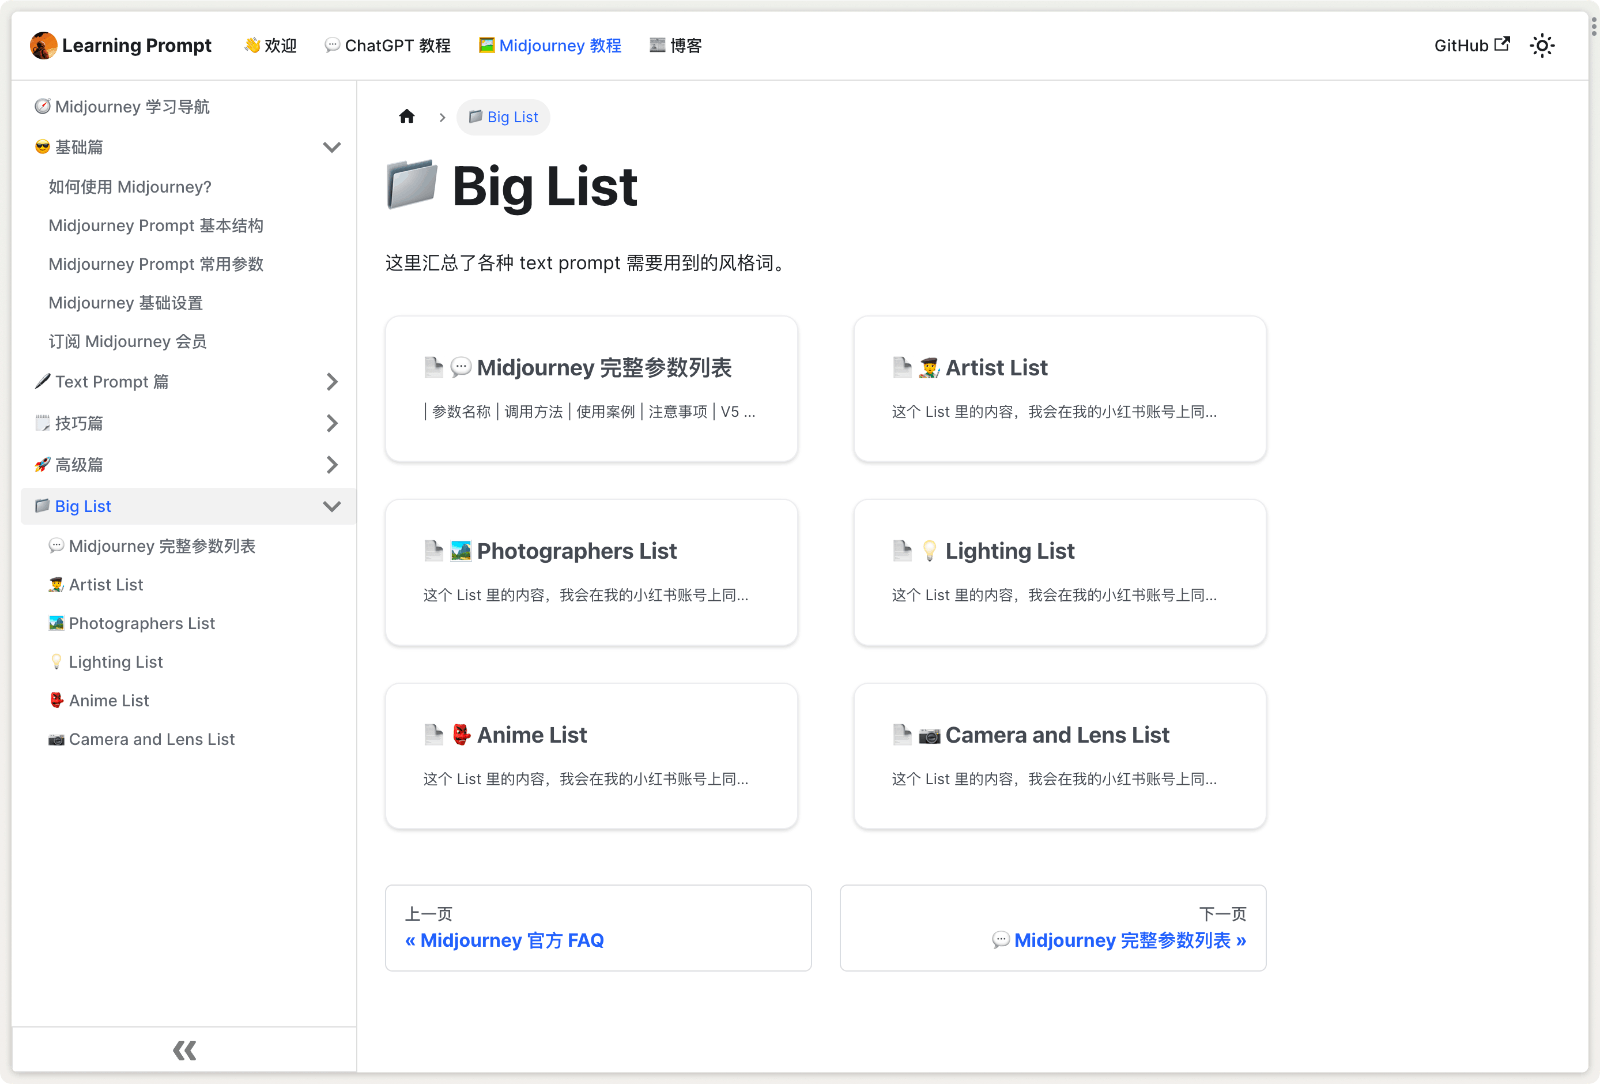Click the notepad icon beside 技巧篇

tap(42, 423)
